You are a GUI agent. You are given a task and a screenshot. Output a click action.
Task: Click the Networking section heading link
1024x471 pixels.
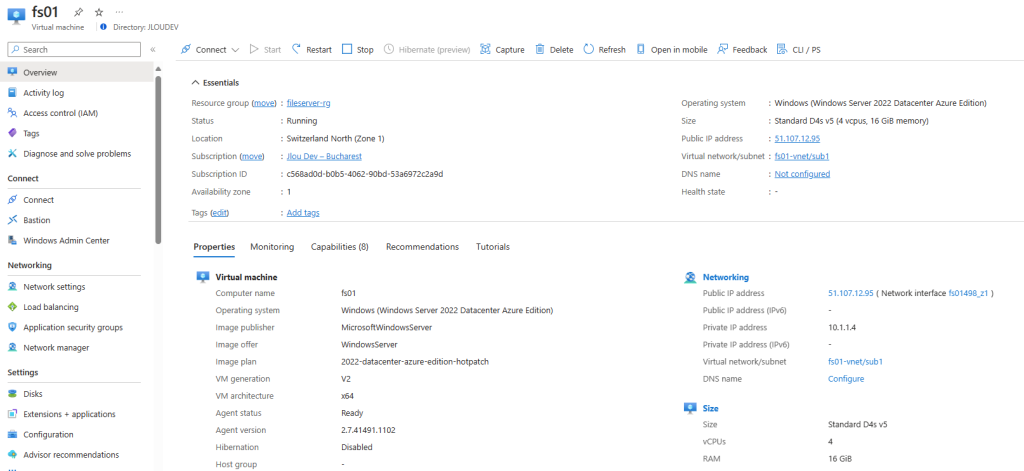click(726, 278)
